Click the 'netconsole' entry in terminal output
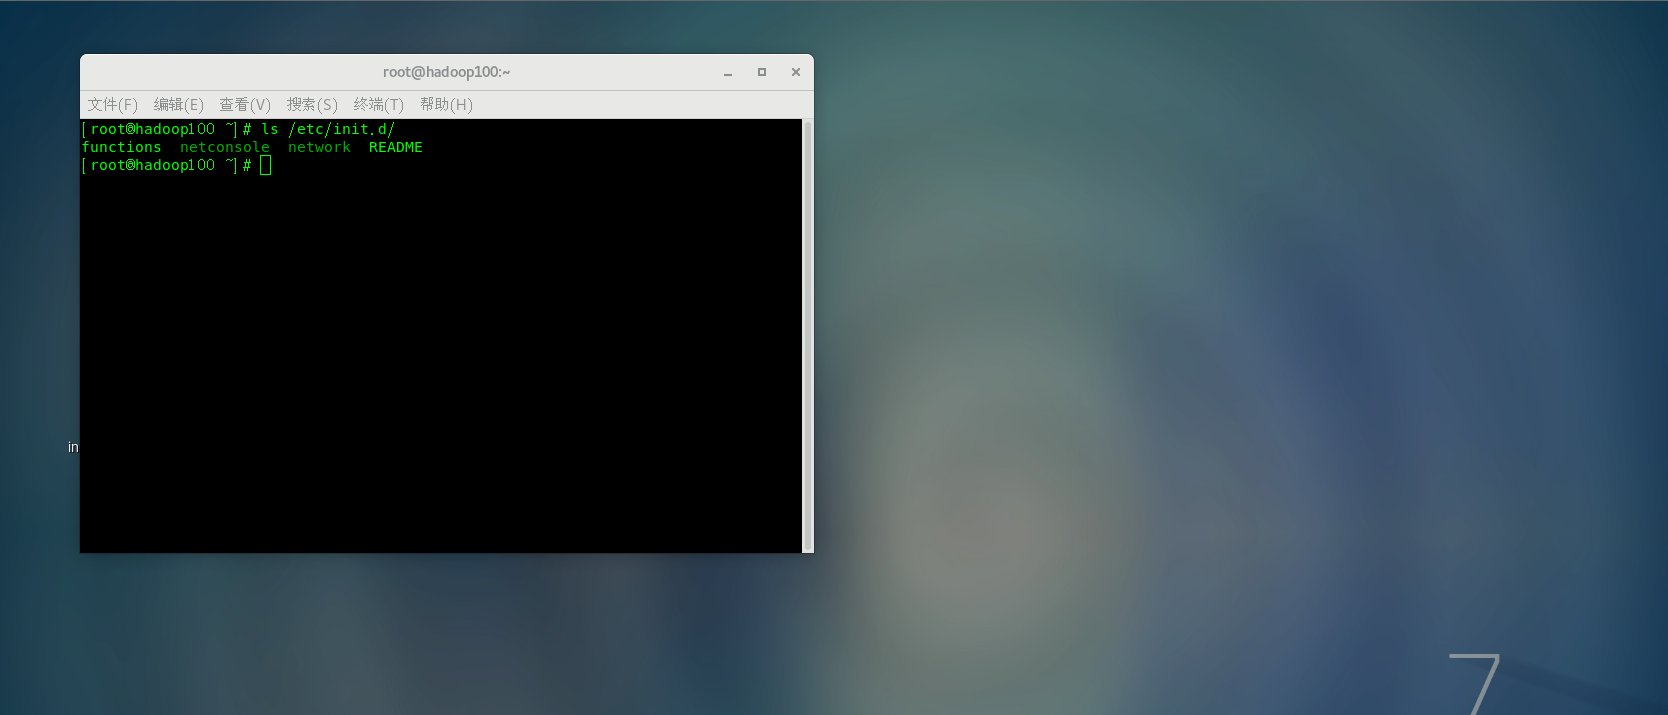1668x715 pixels. tap(225, 147)
